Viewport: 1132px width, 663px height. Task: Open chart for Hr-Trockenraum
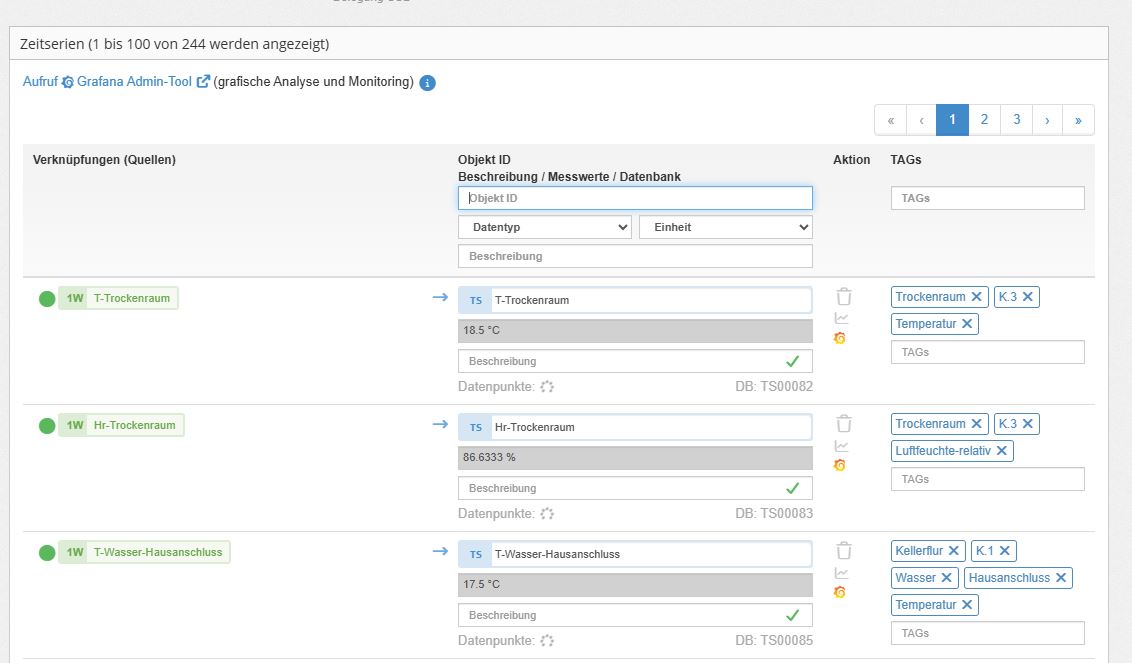point(841,446)
